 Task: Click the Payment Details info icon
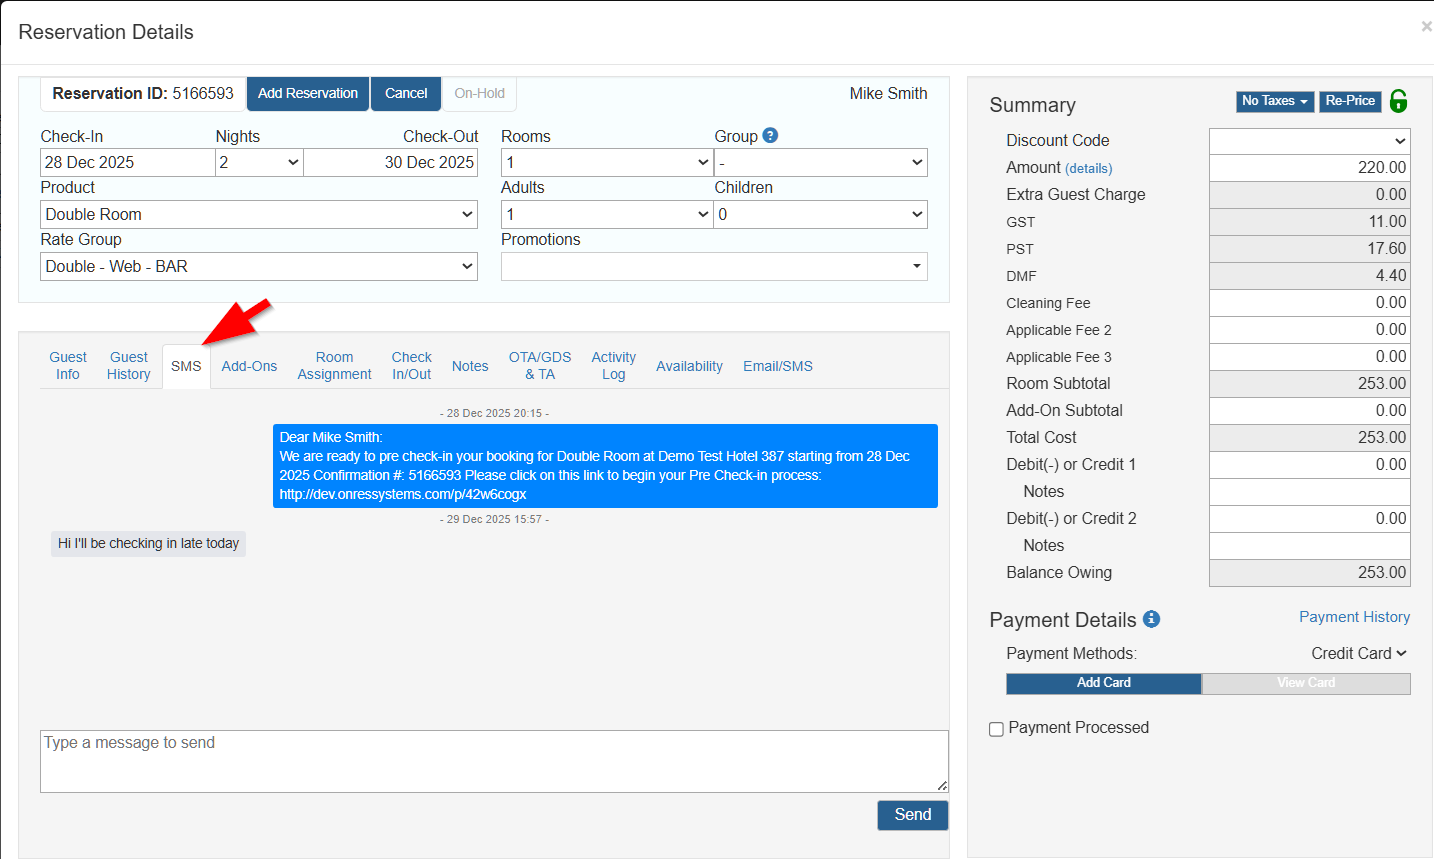1151,619
